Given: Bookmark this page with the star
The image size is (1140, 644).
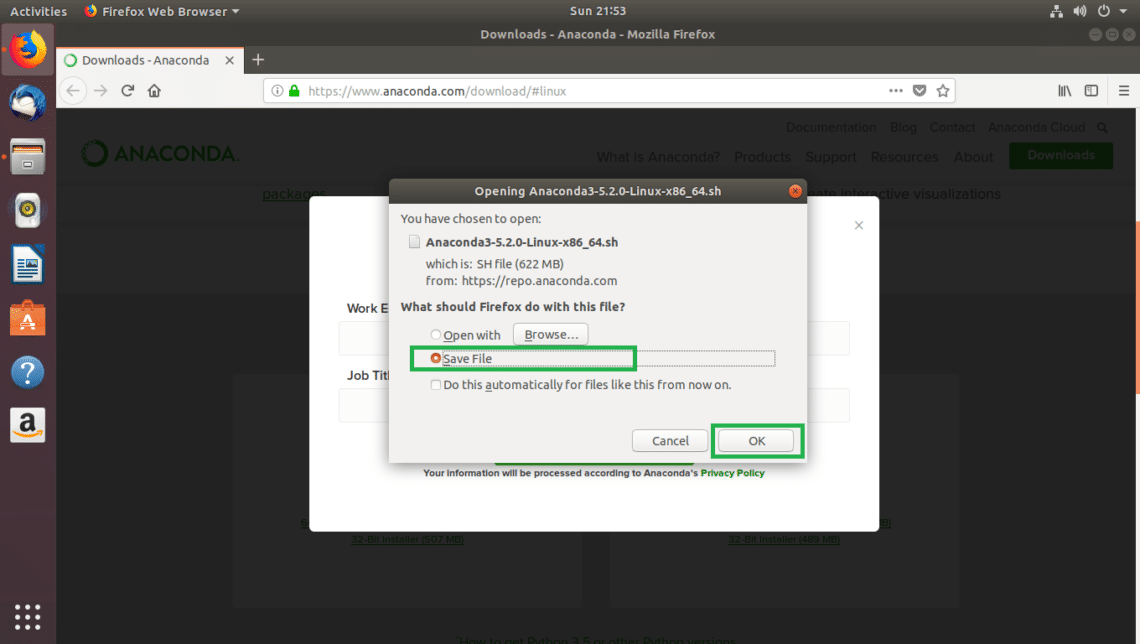Looking at the screenshot, I should click(943, 91).
